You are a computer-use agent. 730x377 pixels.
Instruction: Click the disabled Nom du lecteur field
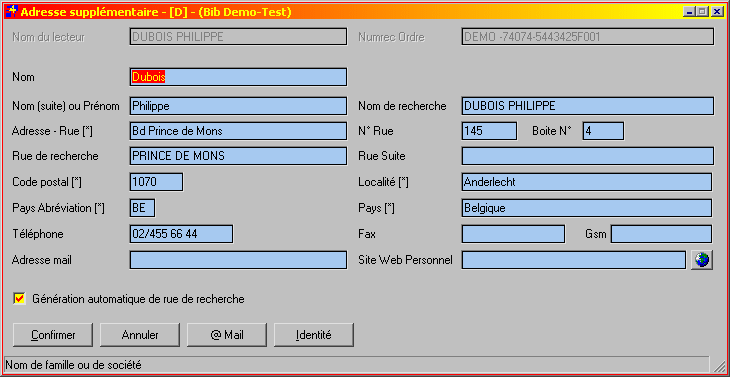(x=238, y=37)
